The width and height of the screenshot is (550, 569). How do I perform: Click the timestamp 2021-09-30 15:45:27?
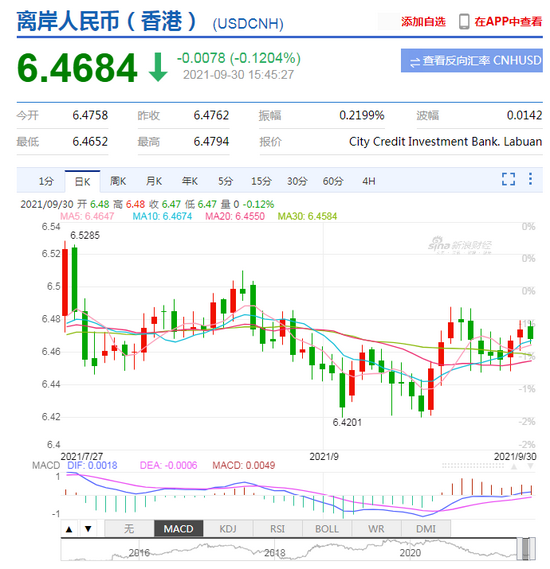coord(238,75)
